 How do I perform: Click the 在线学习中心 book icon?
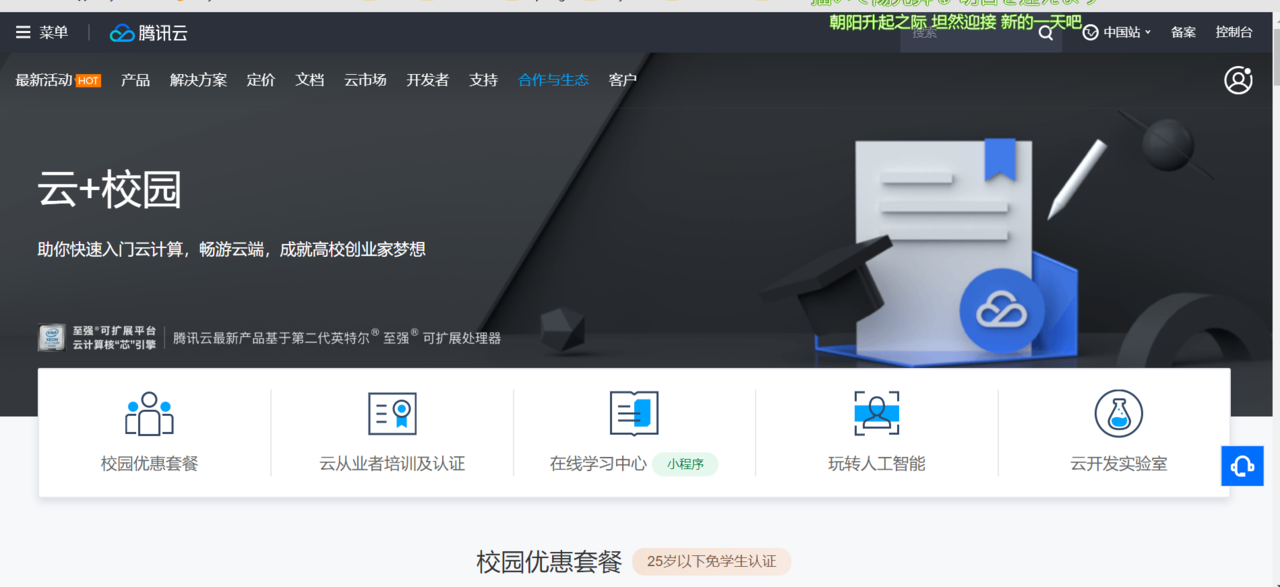634,414
